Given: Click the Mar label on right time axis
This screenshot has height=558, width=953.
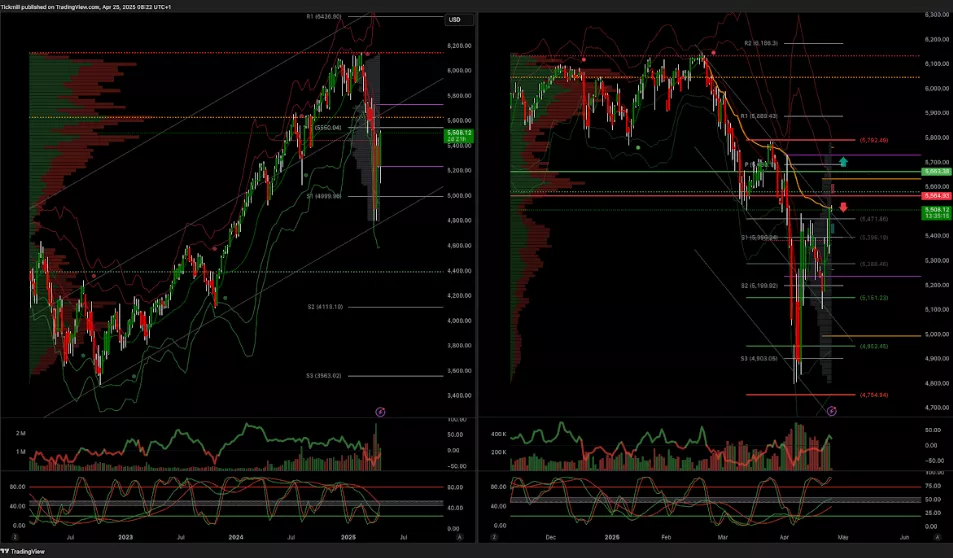Looking at the screenshot, I should [723, 537].
